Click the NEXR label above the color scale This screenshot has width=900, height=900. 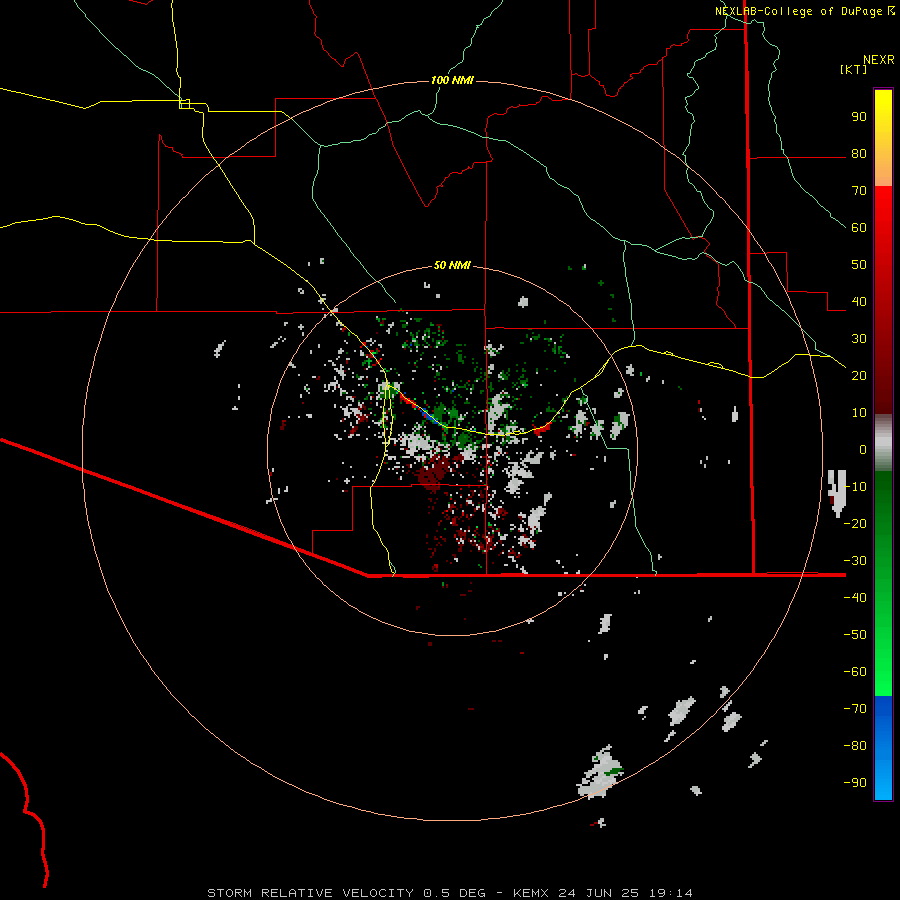tap(879, 60)
